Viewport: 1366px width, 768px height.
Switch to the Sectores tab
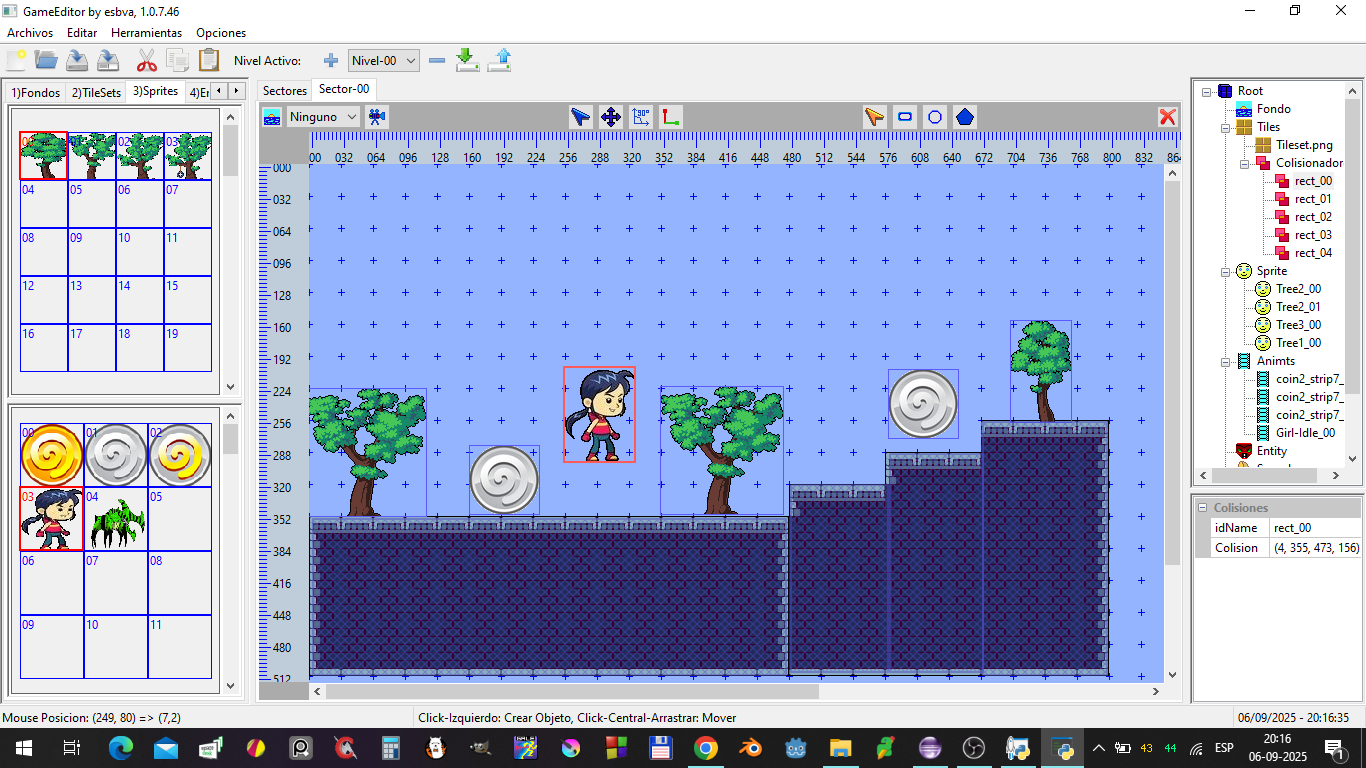tap(285, 91)
